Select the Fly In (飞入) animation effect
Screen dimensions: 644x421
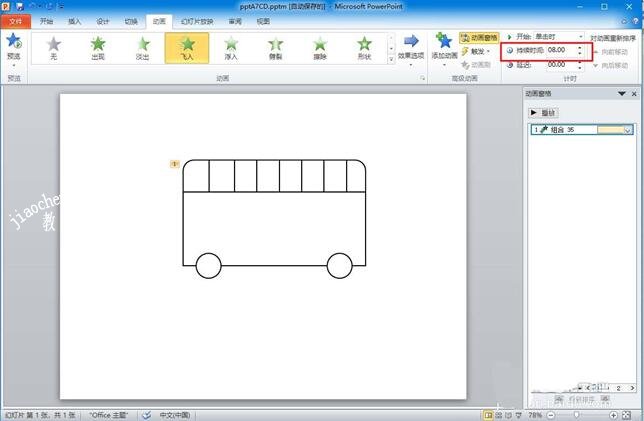(187, 48)
